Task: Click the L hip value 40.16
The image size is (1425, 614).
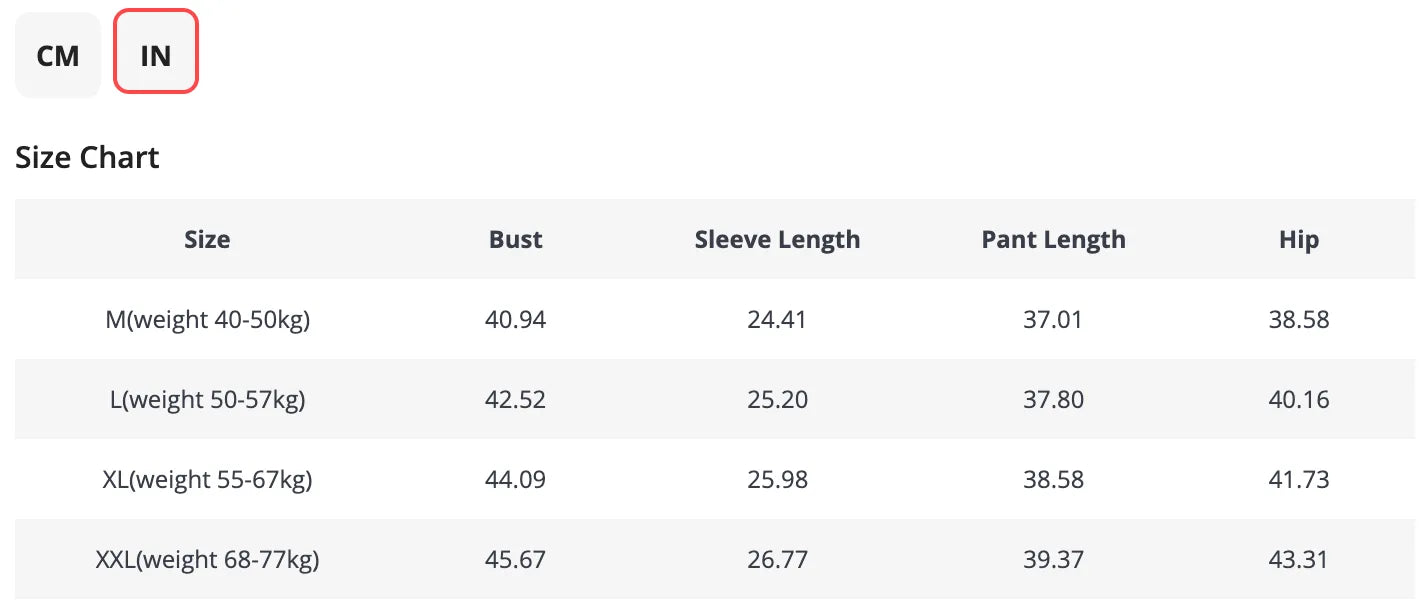Action: pos(1298,400)
